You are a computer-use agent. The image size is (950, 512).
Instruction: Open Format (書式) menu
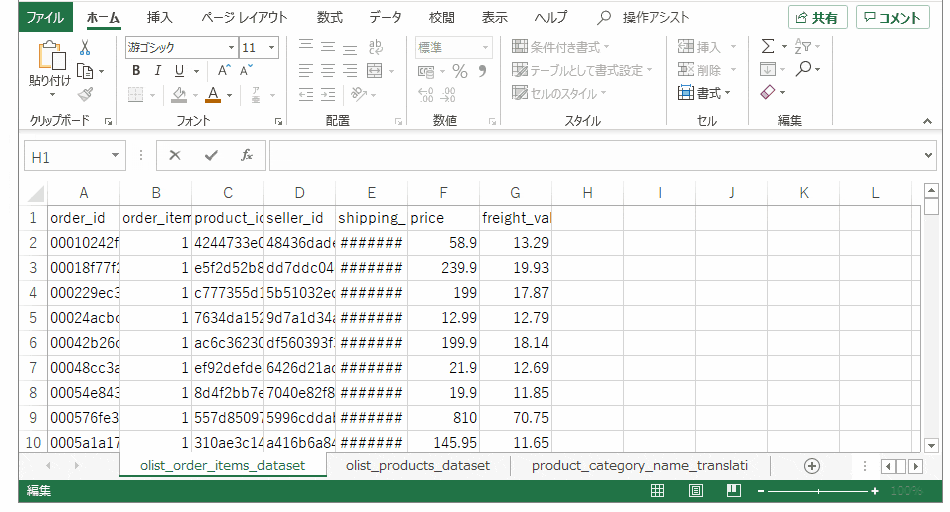click(x=704, y=93)
